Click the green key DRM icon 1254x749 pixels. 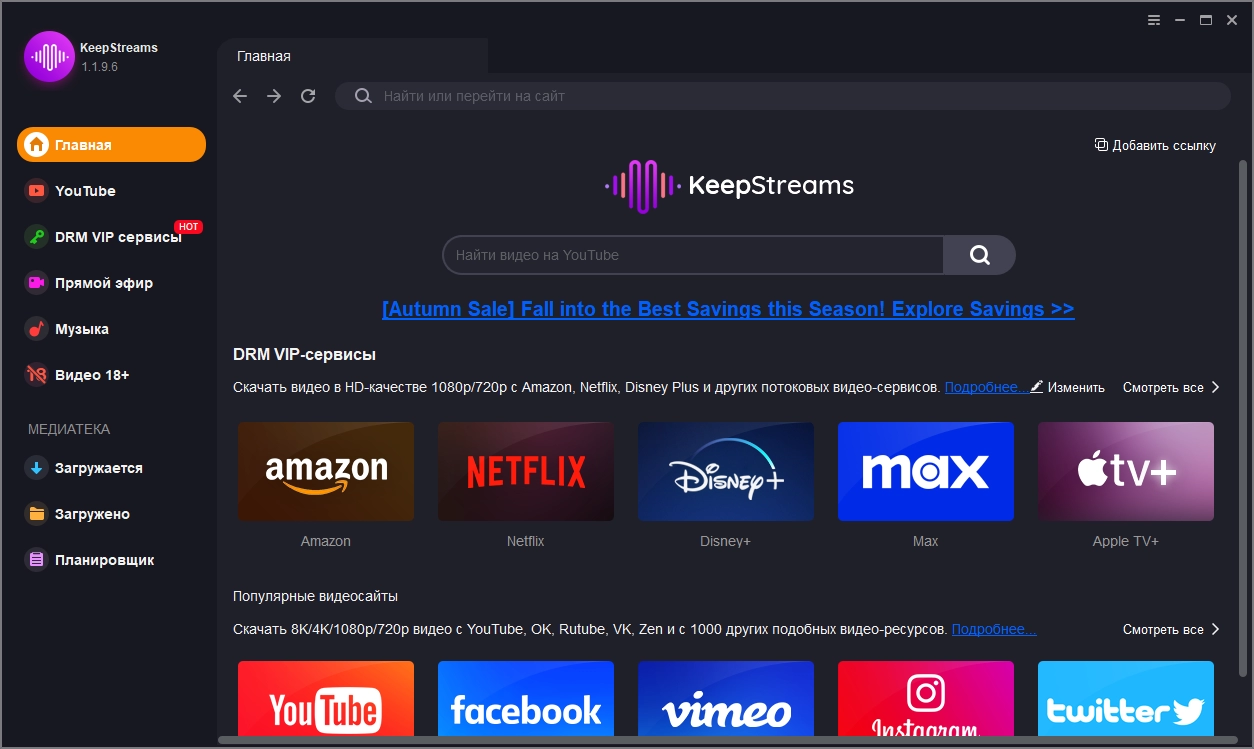click(36, 237)
